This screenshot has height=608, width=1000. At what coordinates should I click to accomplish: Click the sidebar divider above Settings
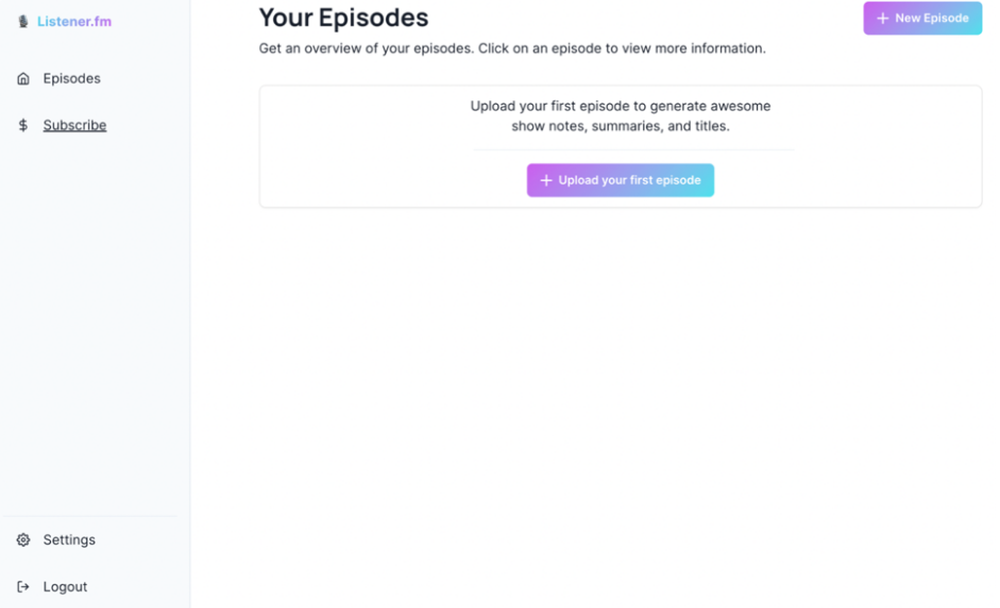coord(91,516)
